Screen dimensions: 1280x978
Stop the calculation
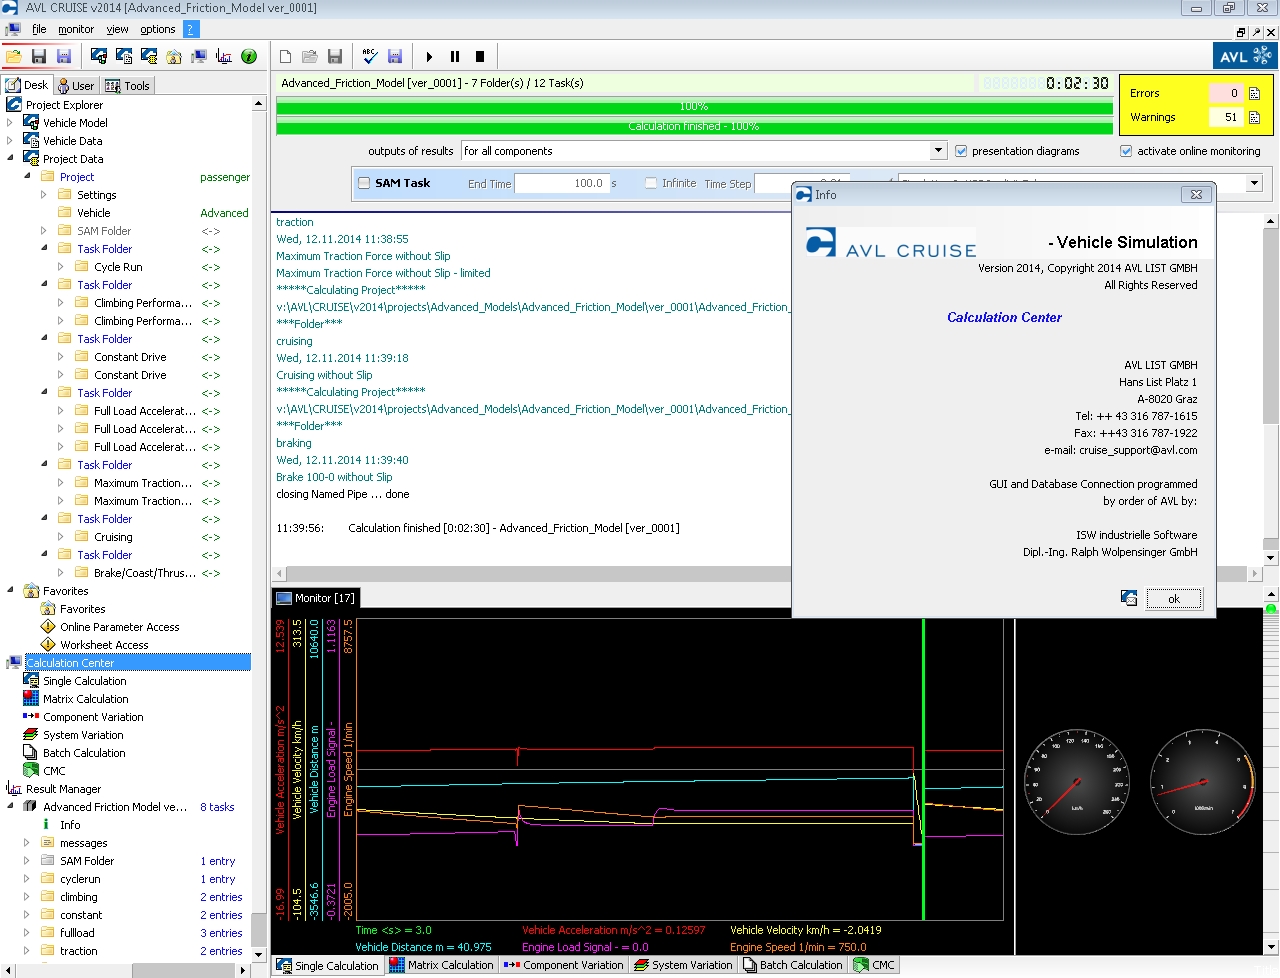[x=480, y=57]
